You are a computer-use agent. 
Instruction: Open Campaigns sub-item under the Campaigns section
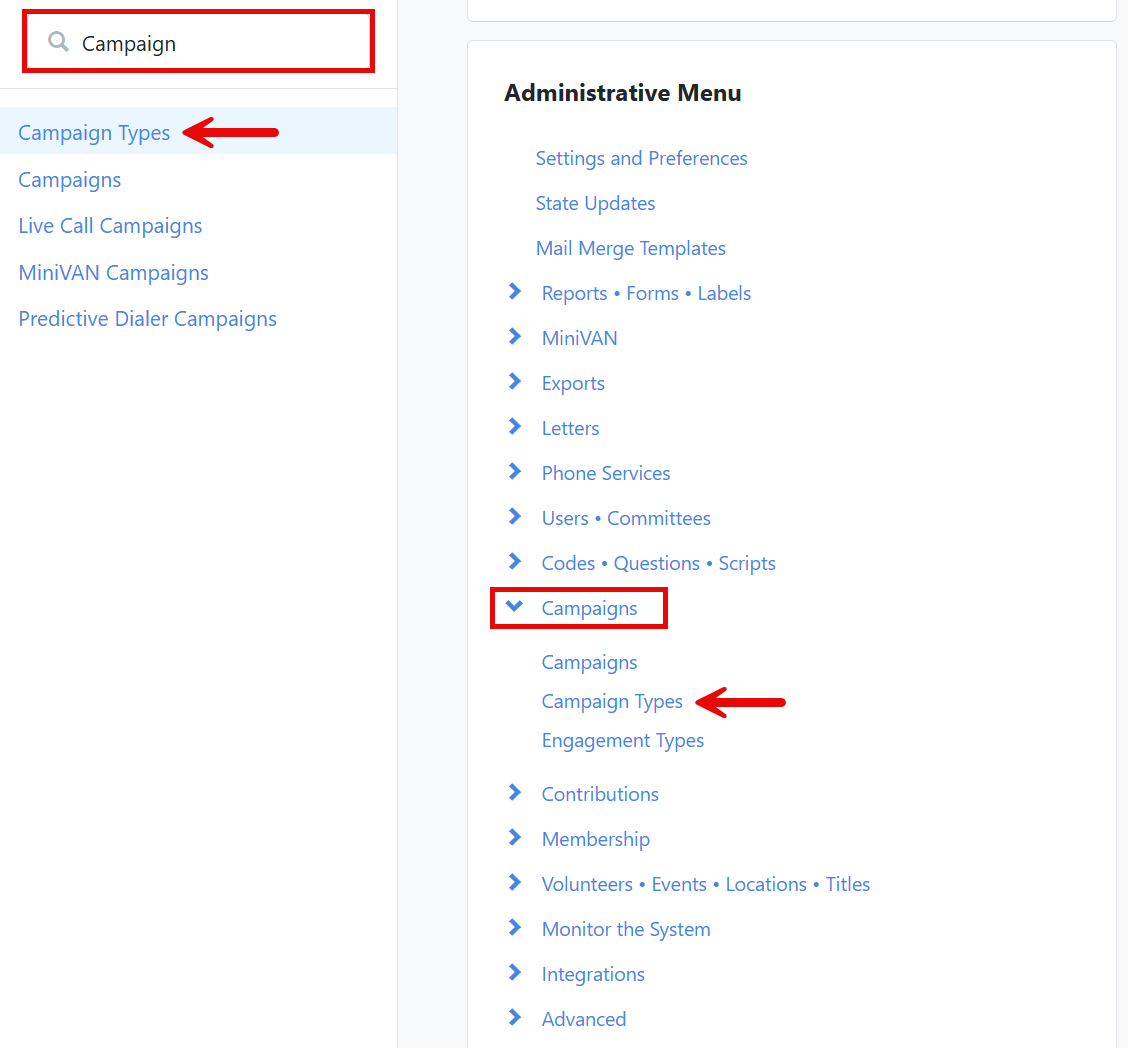click(x=589, y=662)
